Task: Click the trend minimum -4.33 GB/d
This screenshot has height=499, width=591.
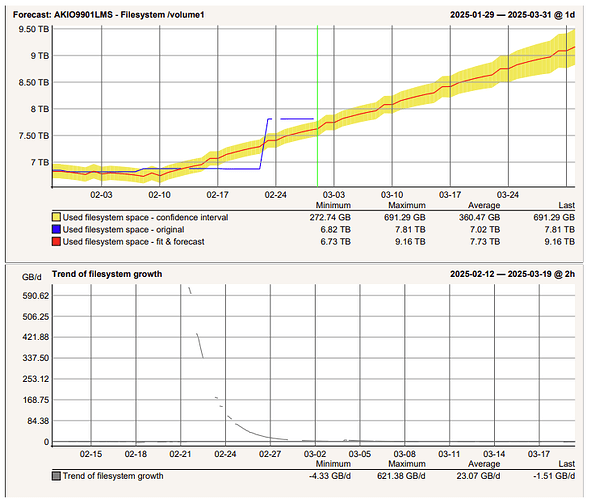Action: 330,476
